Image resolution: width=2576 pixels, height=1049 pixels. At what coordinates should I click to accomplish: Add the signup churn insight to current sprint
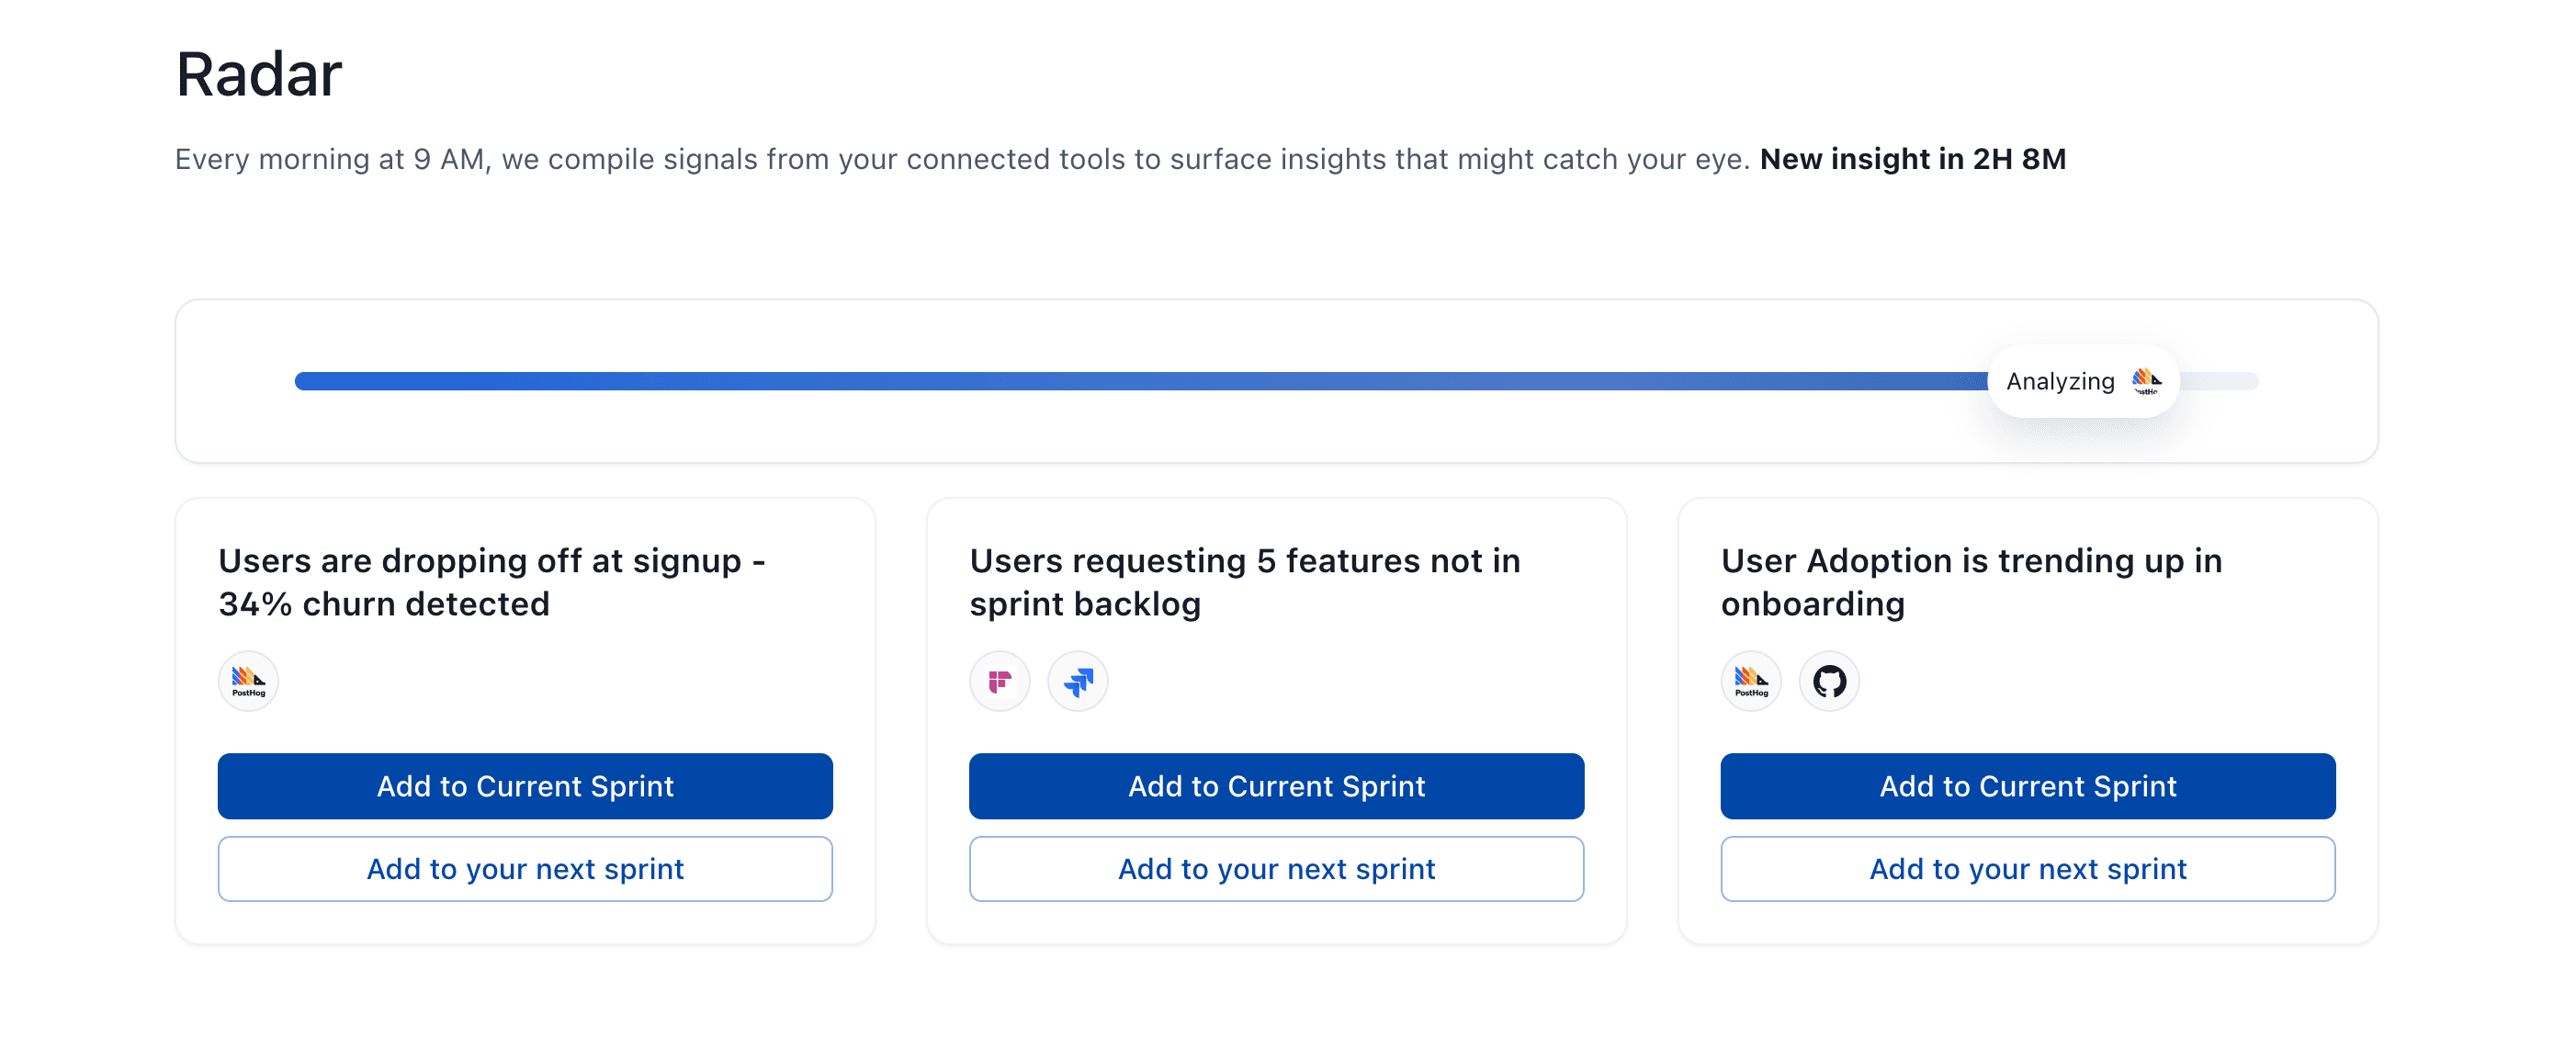pyautogui.click(x=525, y=786)
